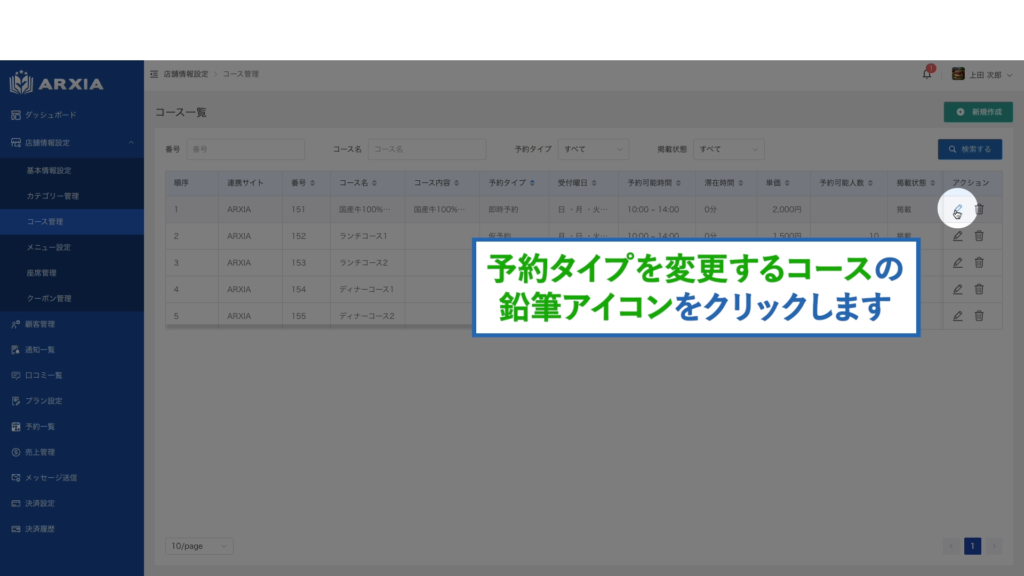Open the 掲載状態 filter dropdown
The width and height of the screenshot is (1024, 576).
point(729,149)
